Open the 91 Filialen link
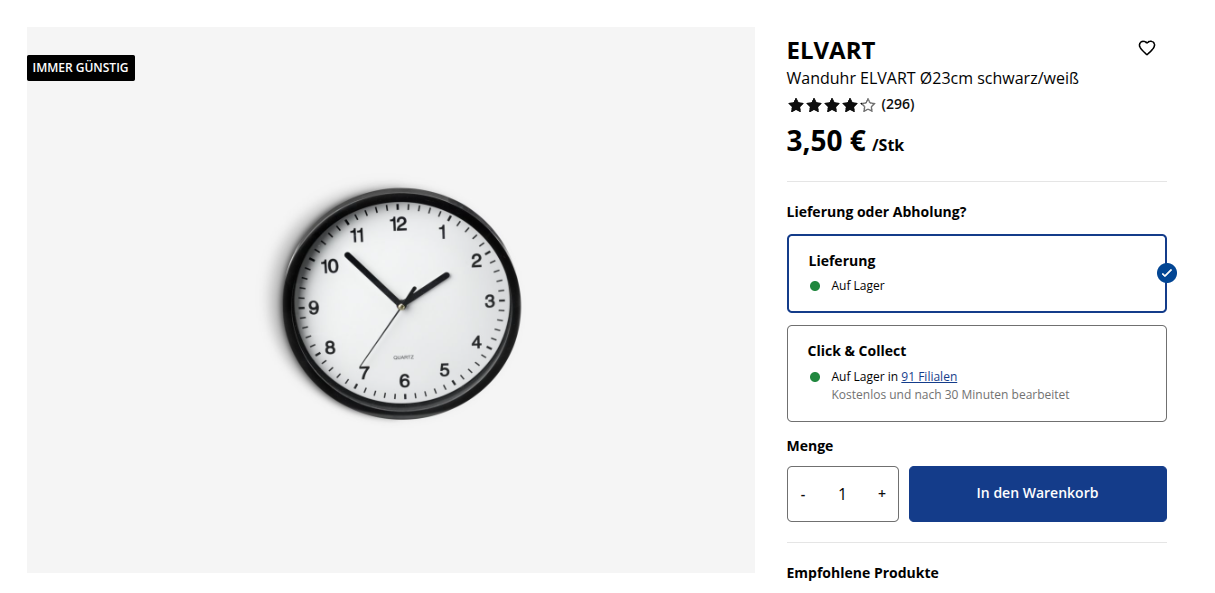Viewport: 1215px width, 593px height. click(929, 377)
